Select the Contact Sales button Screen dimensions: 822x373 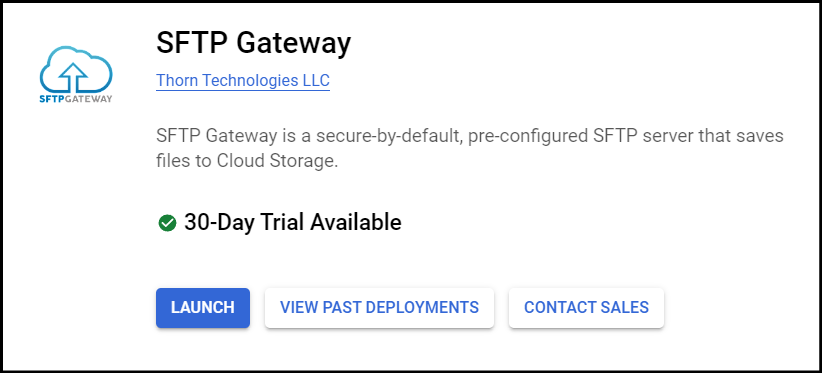pos(587,308)
